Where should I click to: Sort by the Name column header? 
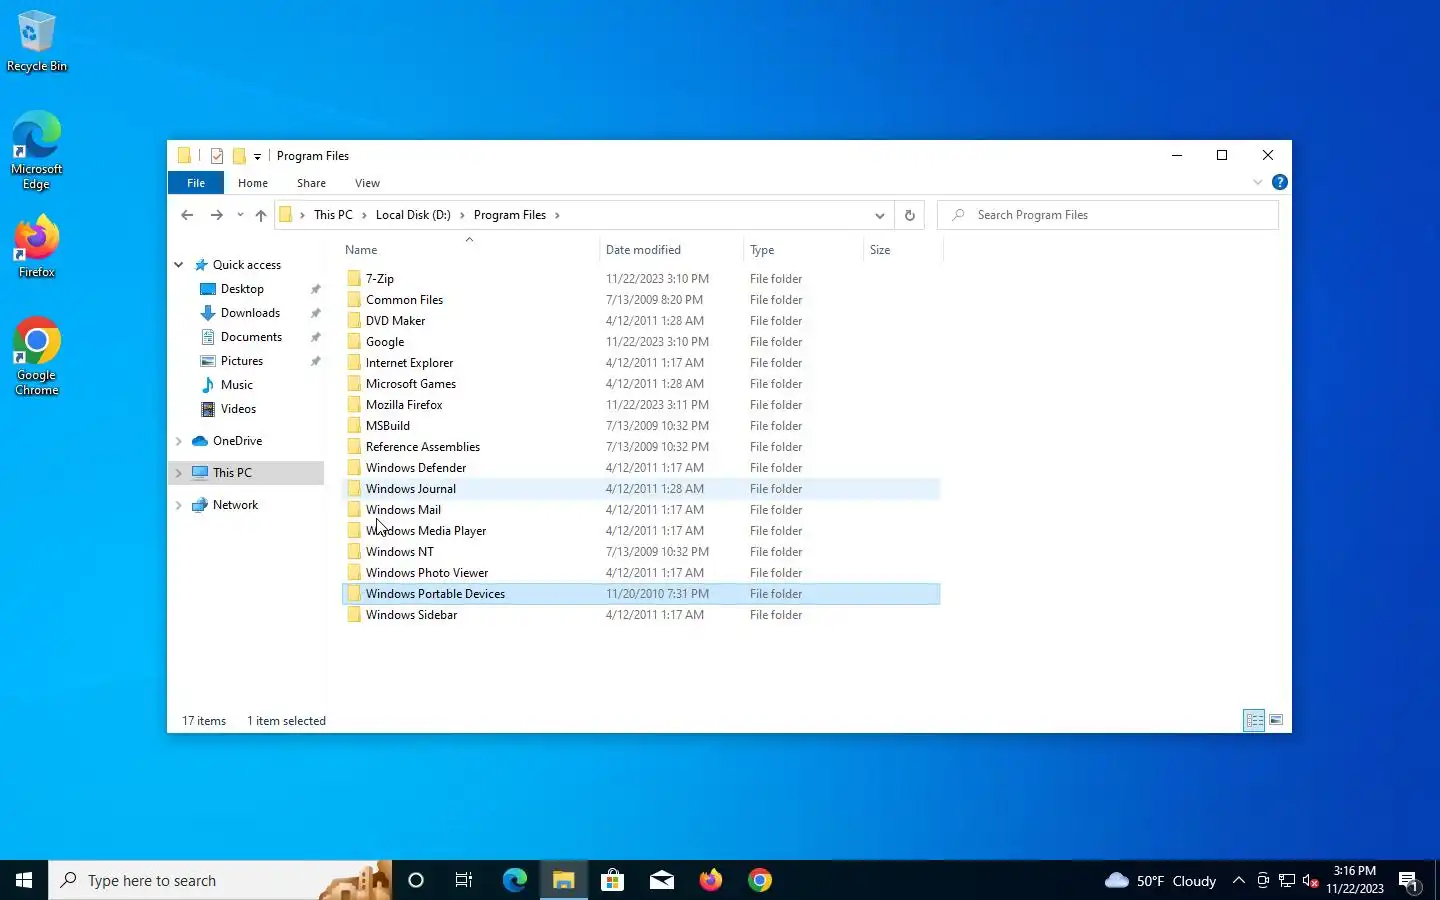click(469, 250)
